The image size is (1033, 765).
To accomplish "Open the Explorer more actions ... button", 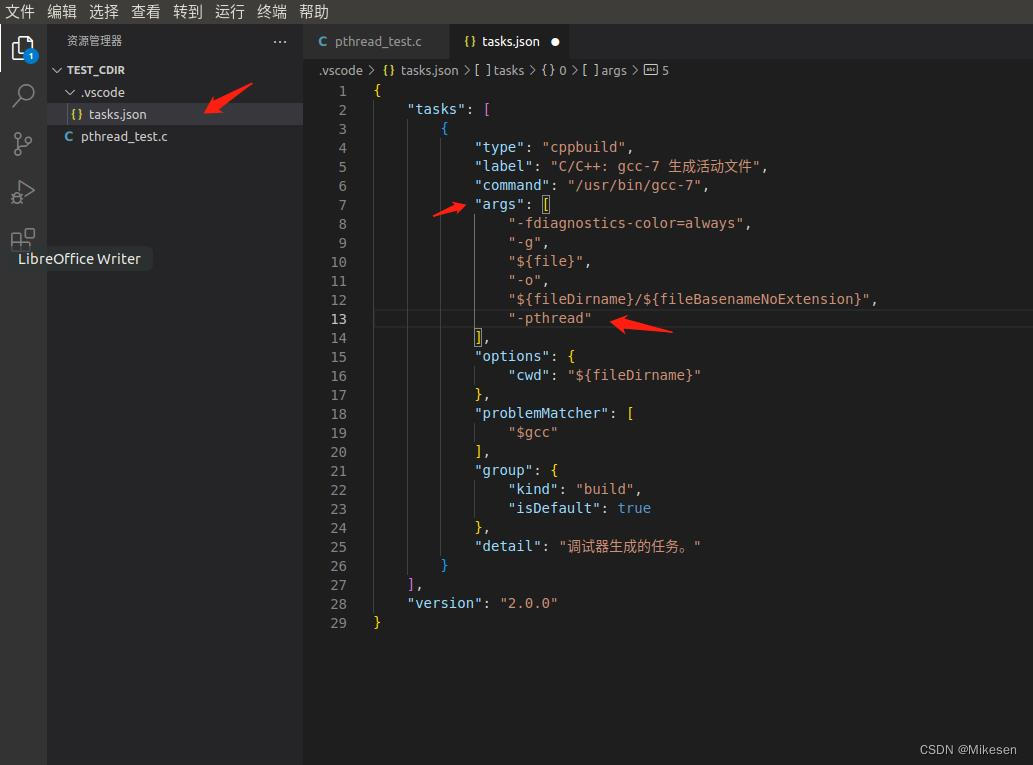I will [280, 41].
